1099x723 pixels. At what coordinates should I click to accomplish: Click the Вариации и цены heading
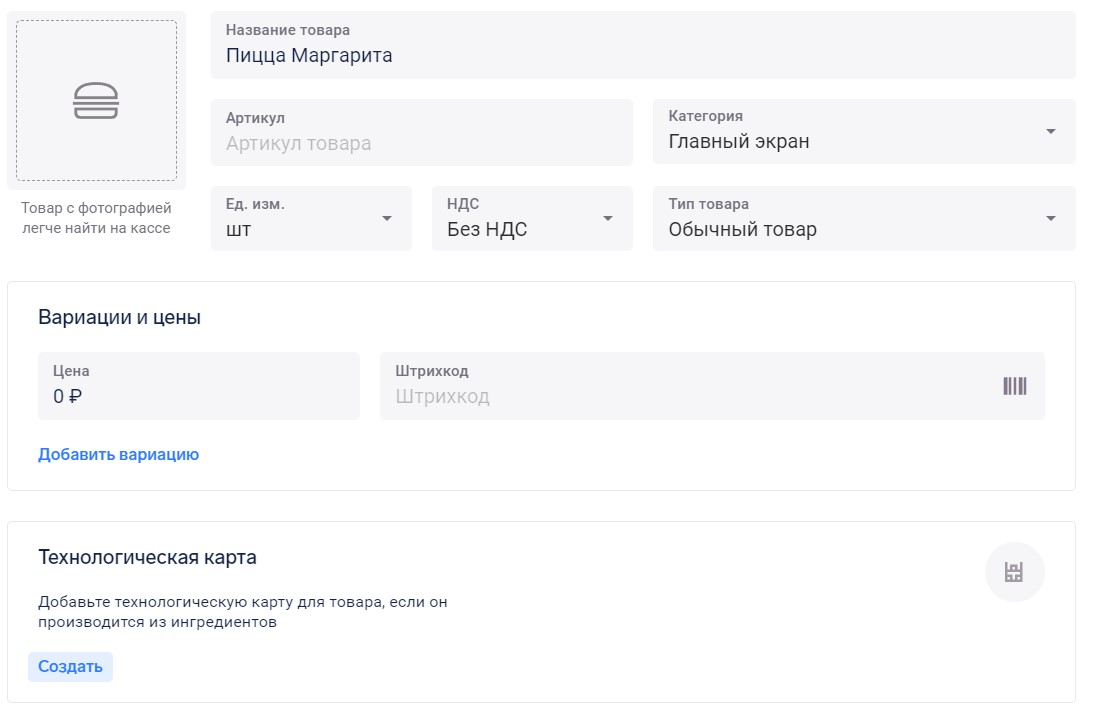coord(120,317)
